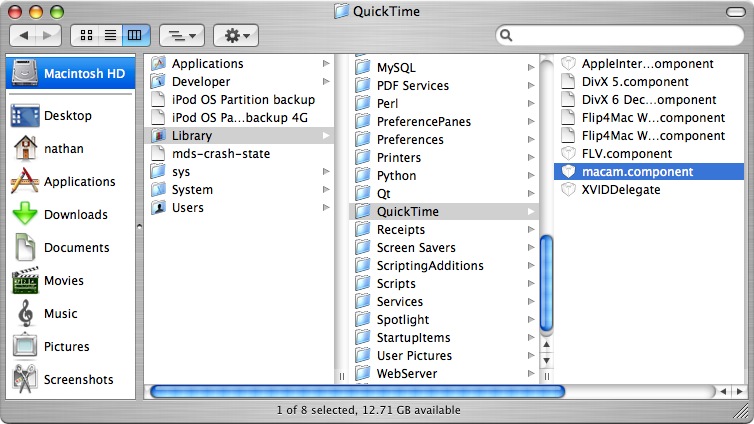754x424 pixels.
Task: Open Applications from the sidebar
Action: point(79,181)
